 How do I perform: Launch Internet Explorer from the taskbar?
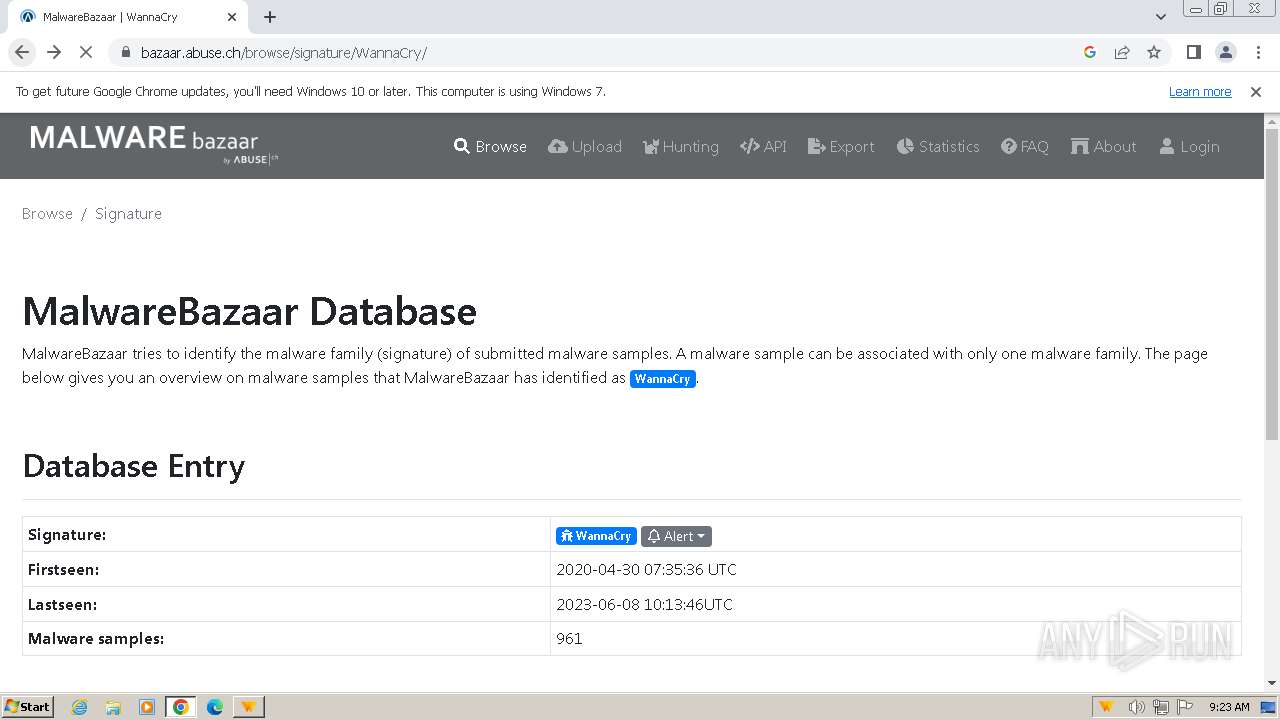79,707
